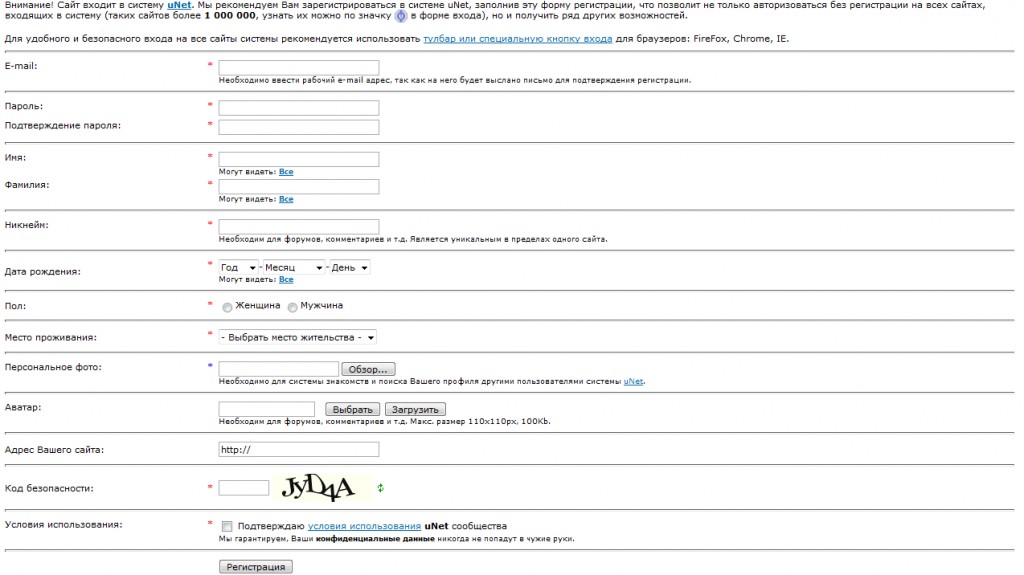Open the uNet link under personal photo

click(x=633, y=382)
